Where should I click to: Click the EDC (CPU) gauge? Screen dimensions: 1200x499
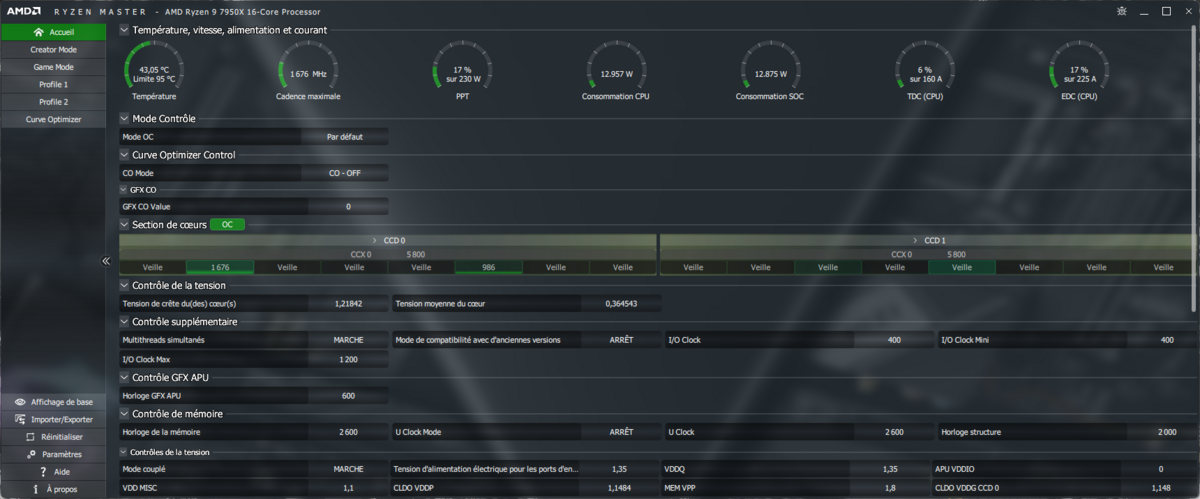click(x=1078, y=66)
